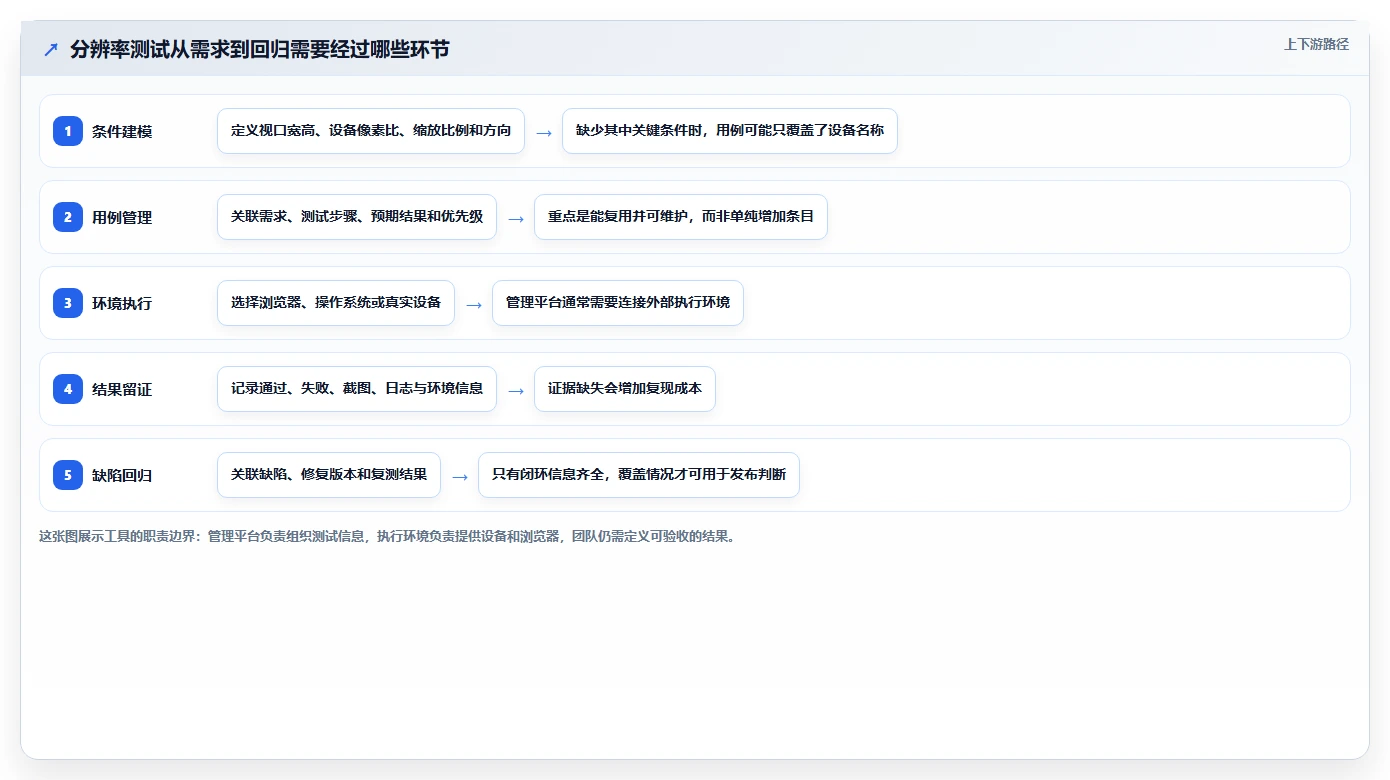Click the box 定义视口宽高、设备像素比、缩放比例和方向
1390x780 pixels.
click(x=371, y=131)
